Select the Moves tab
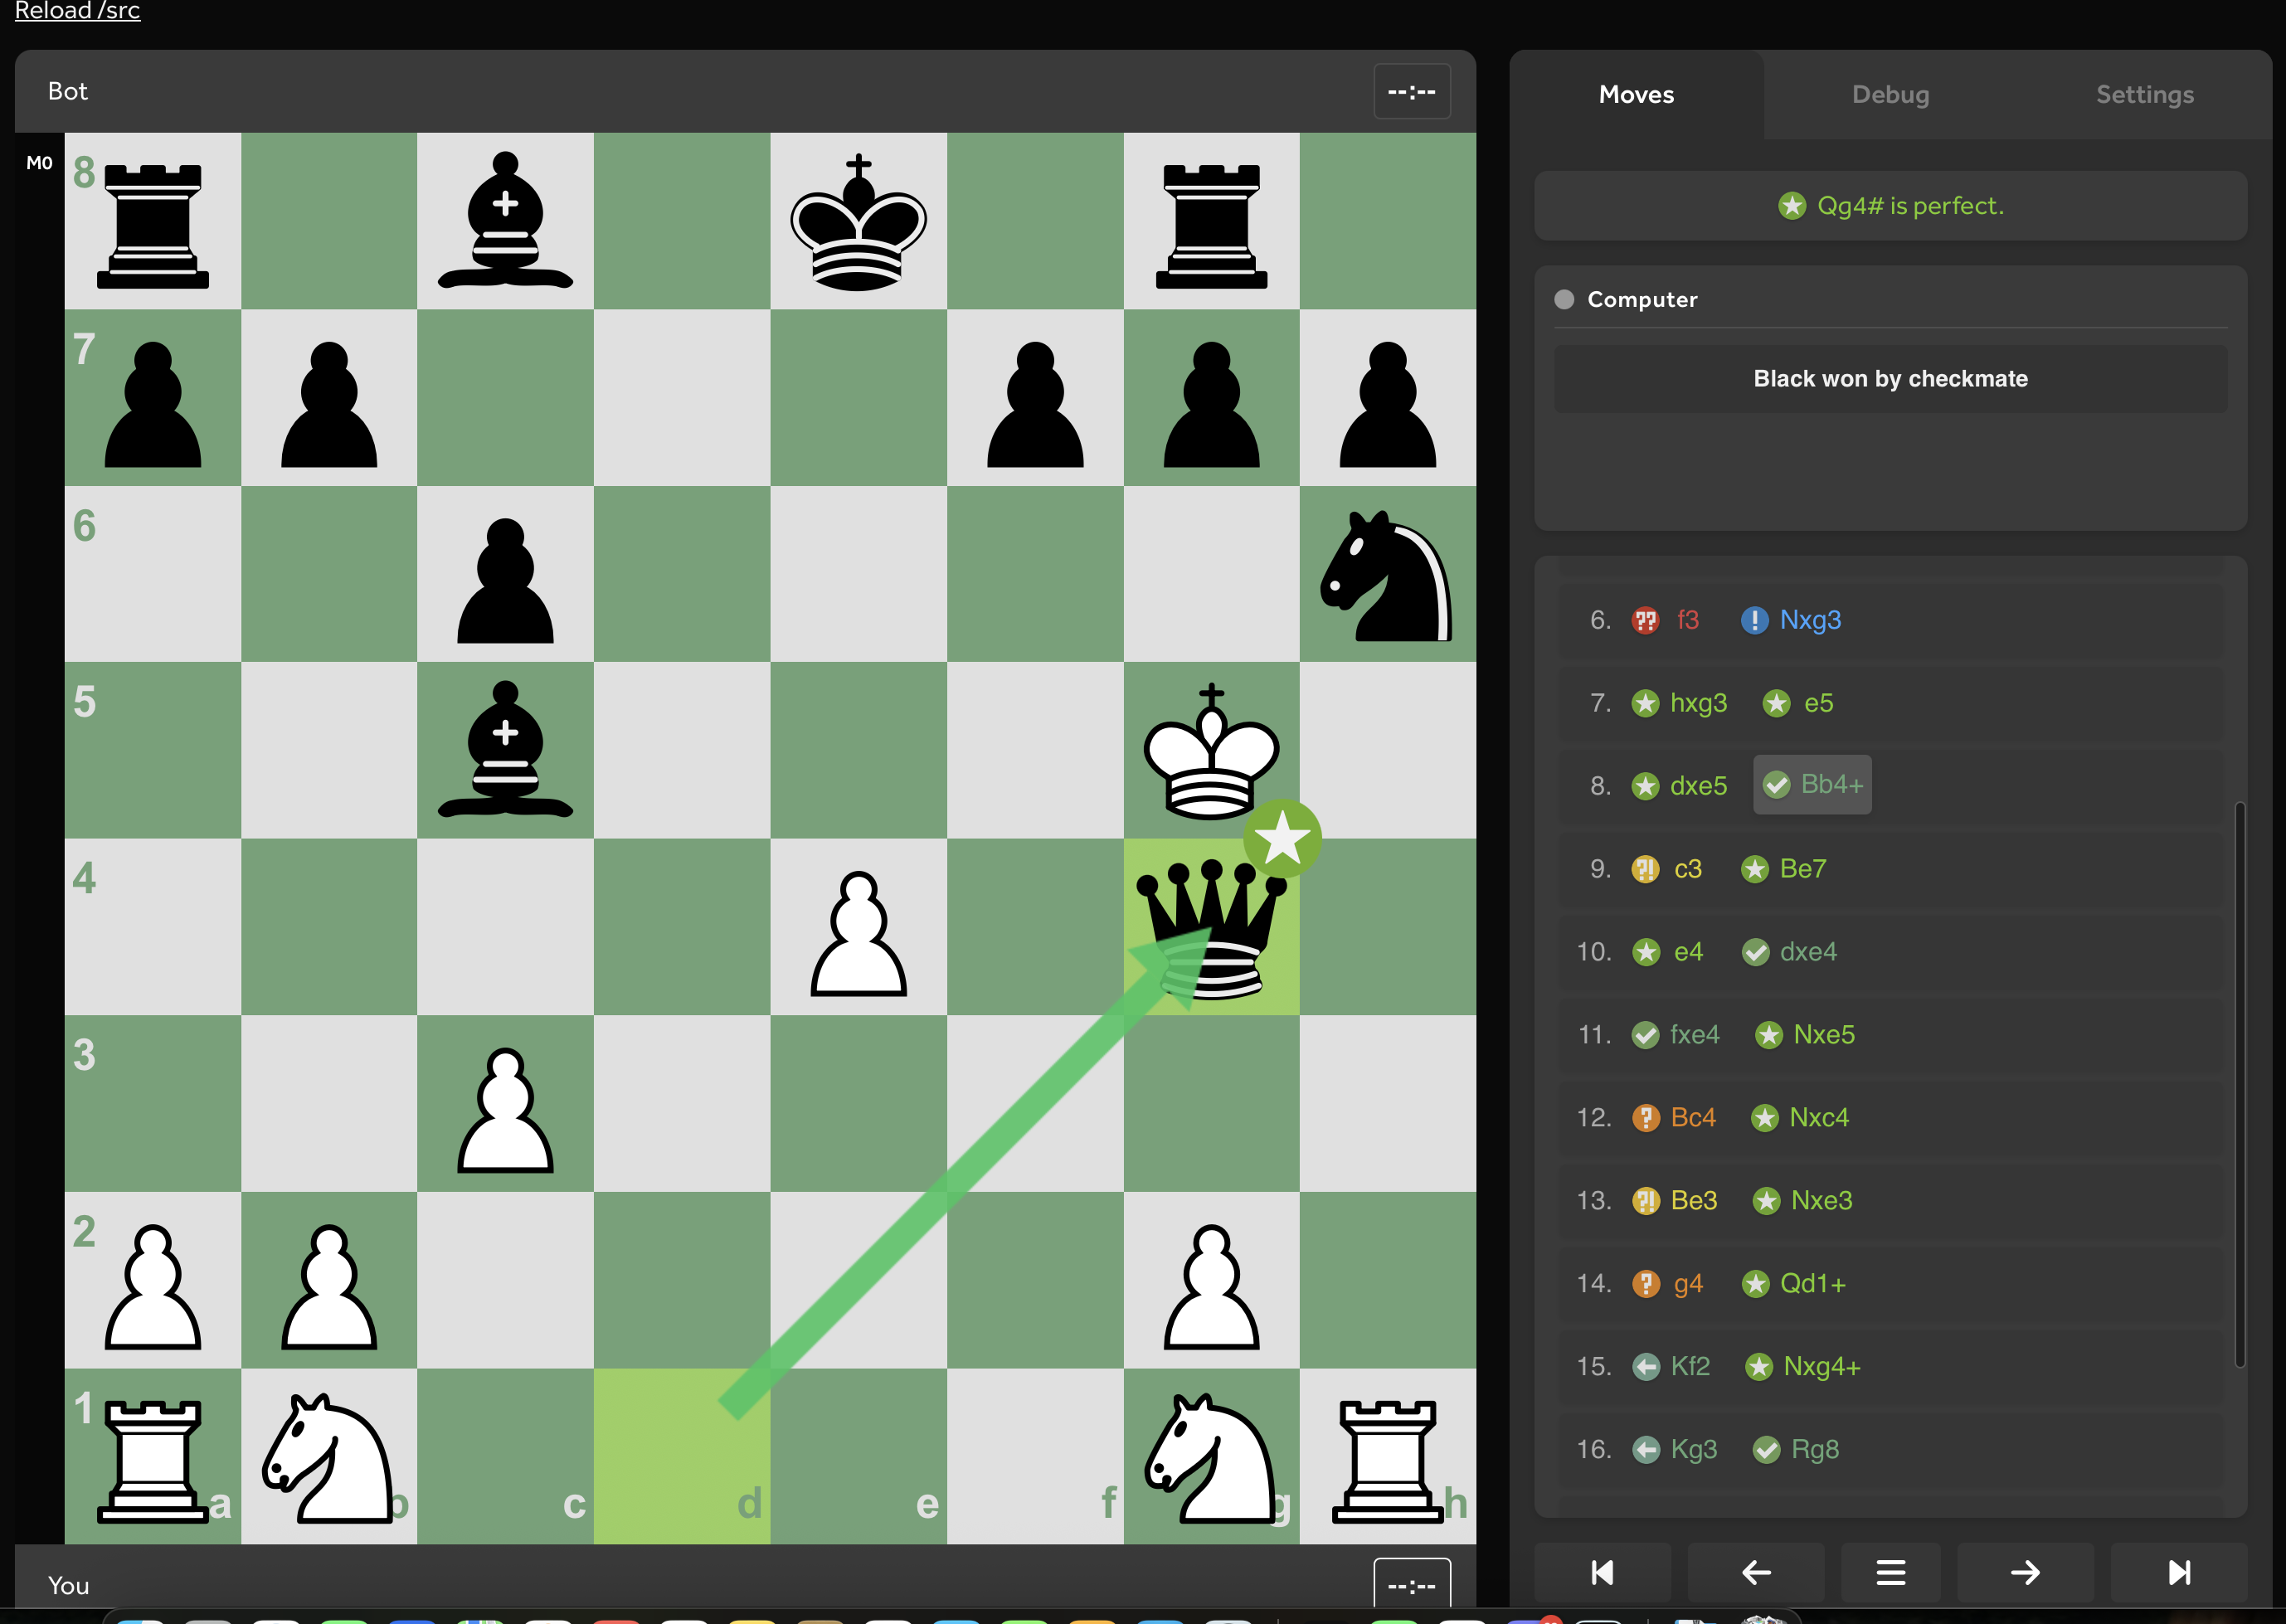This screenshot has height=1624, width=2286. [1636, 94]
